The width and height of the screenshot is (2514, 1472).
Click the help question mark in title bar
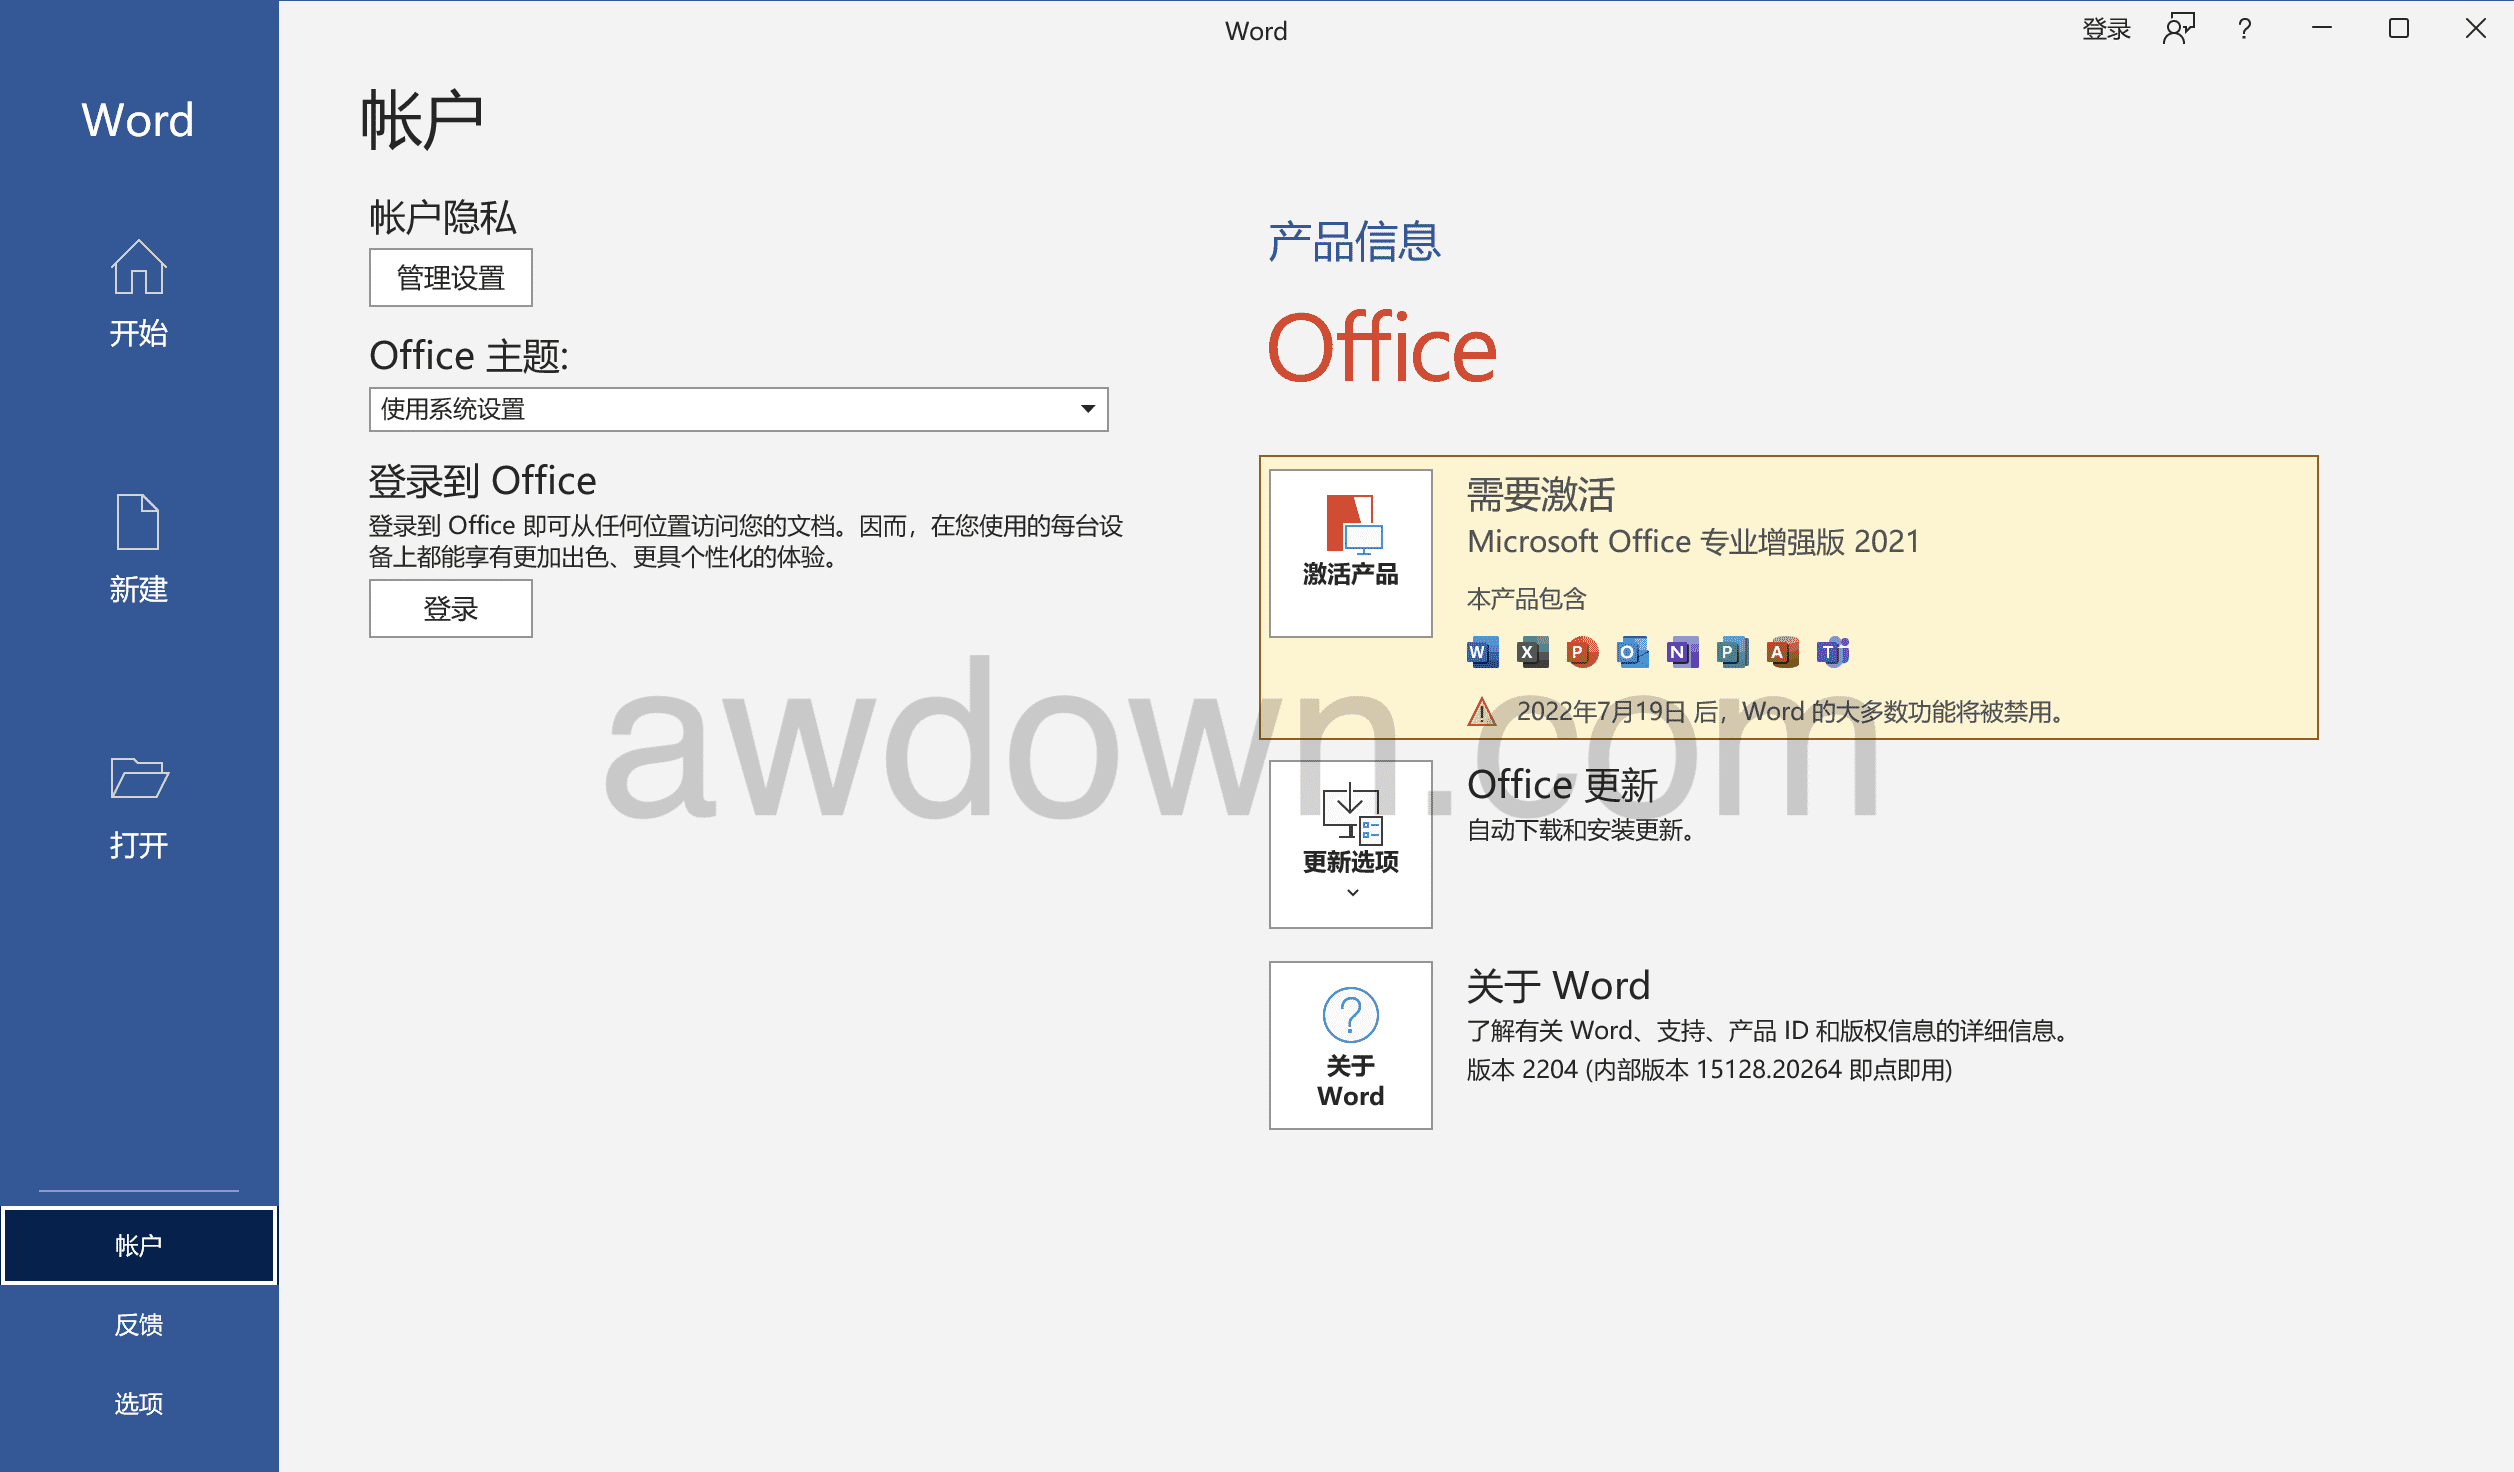[2244, 29]
